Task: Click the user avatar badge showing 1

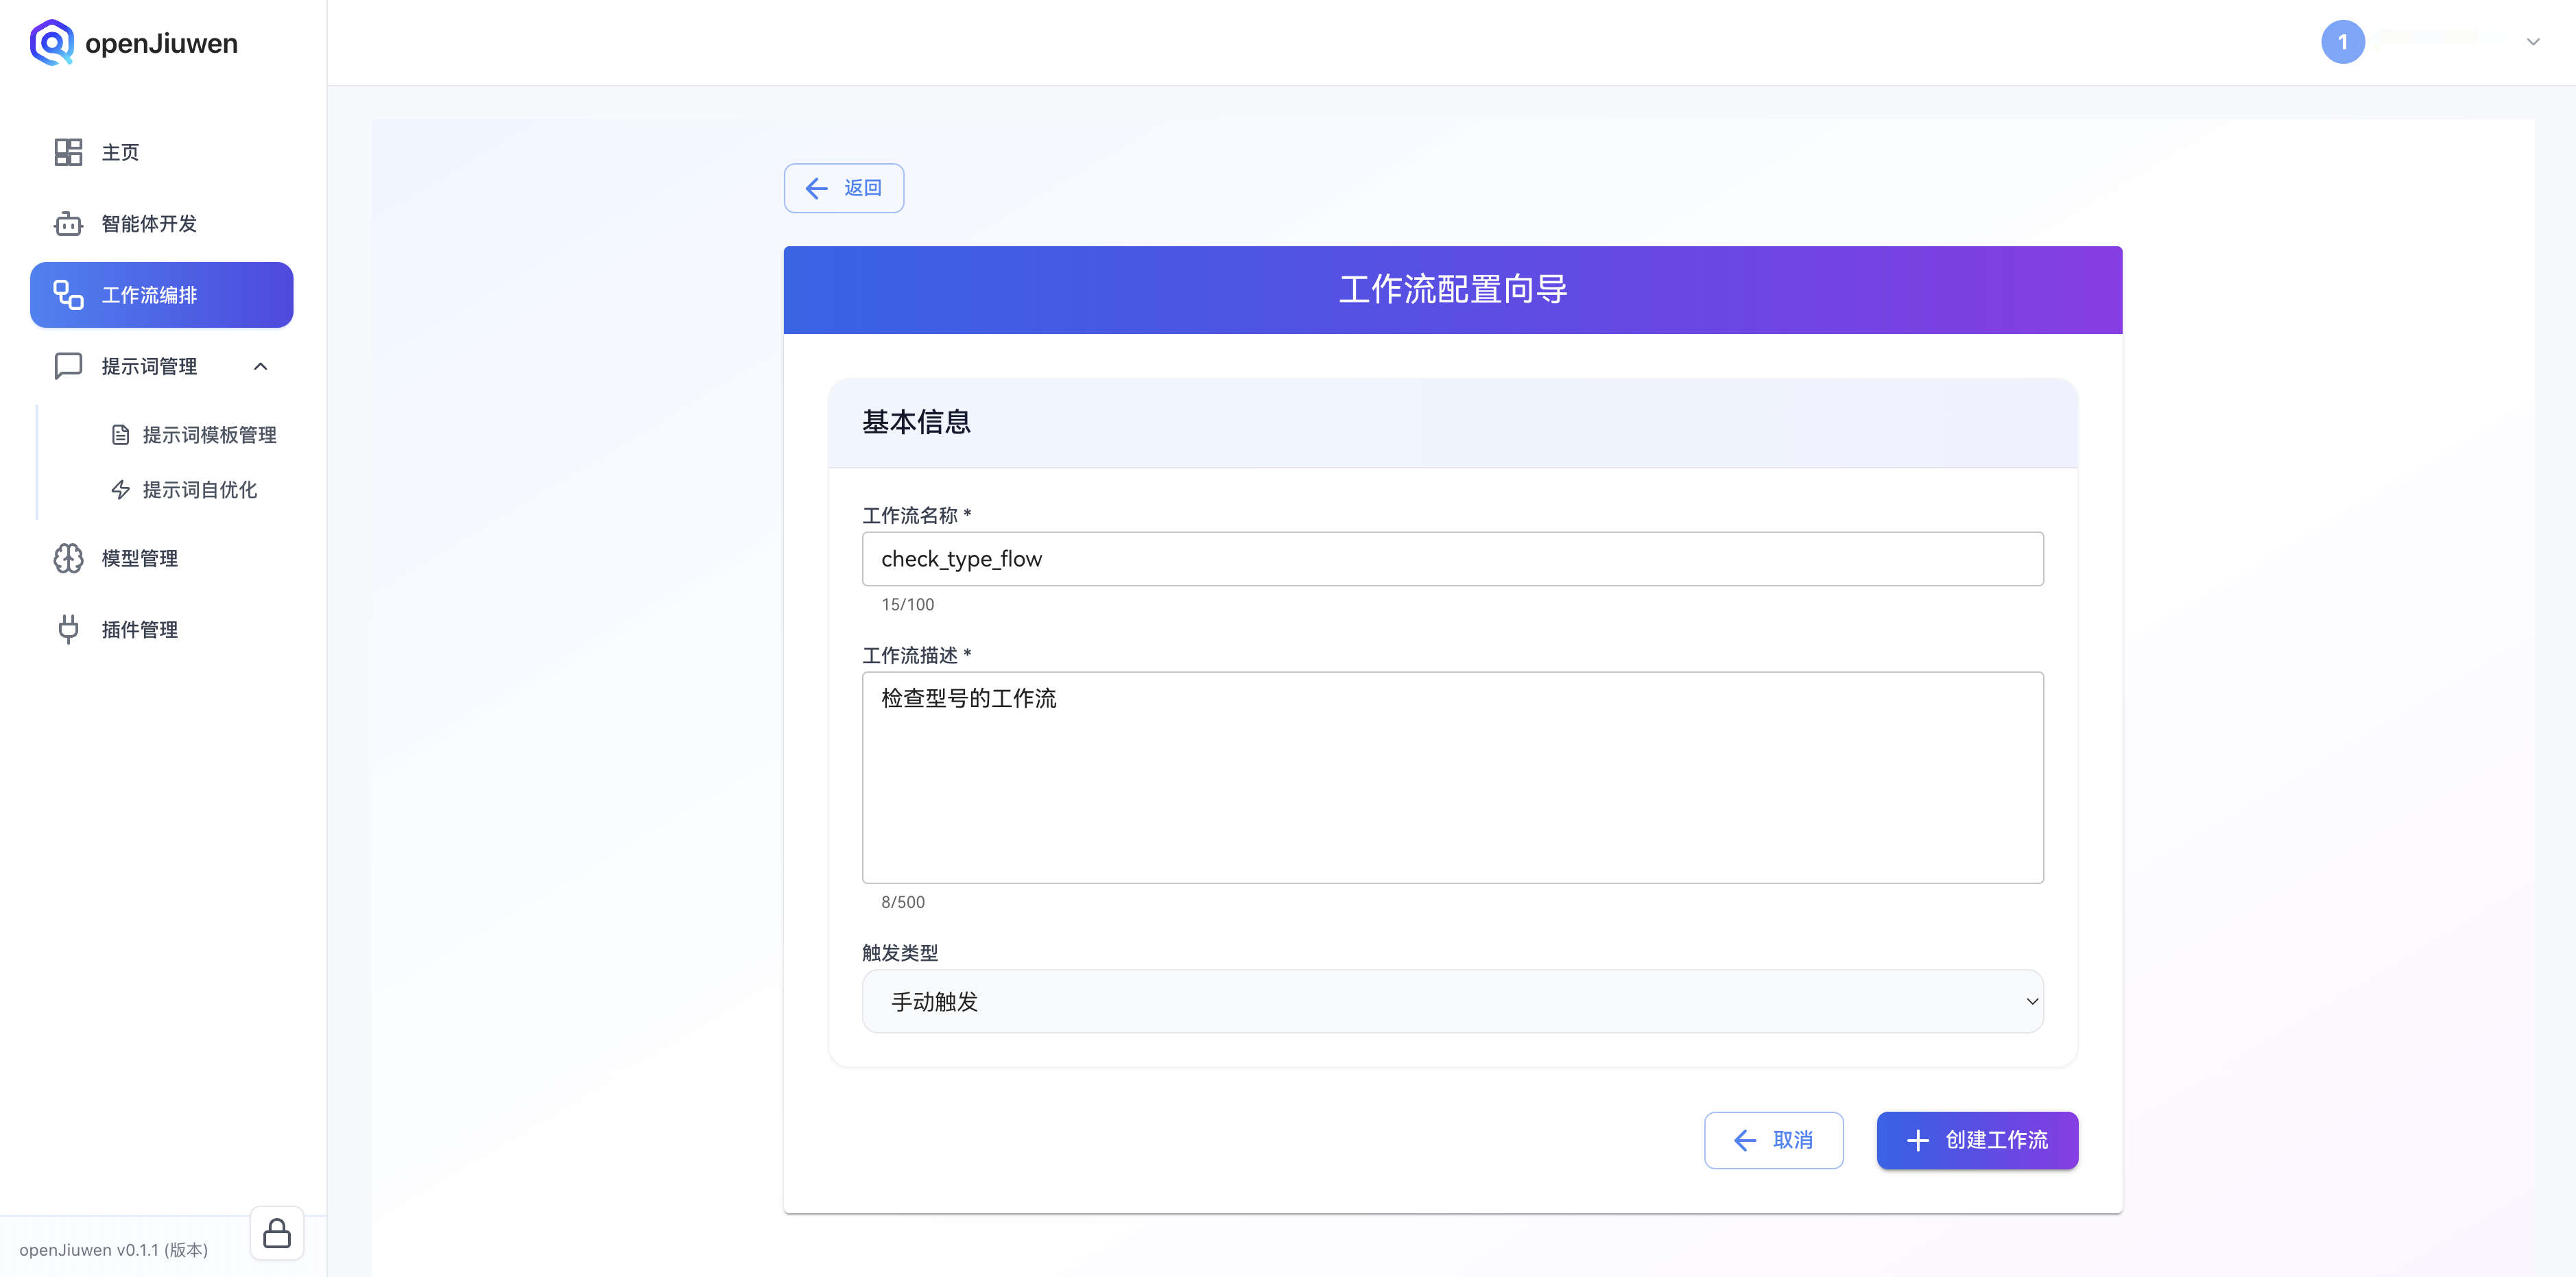Action: (2344, 42)
